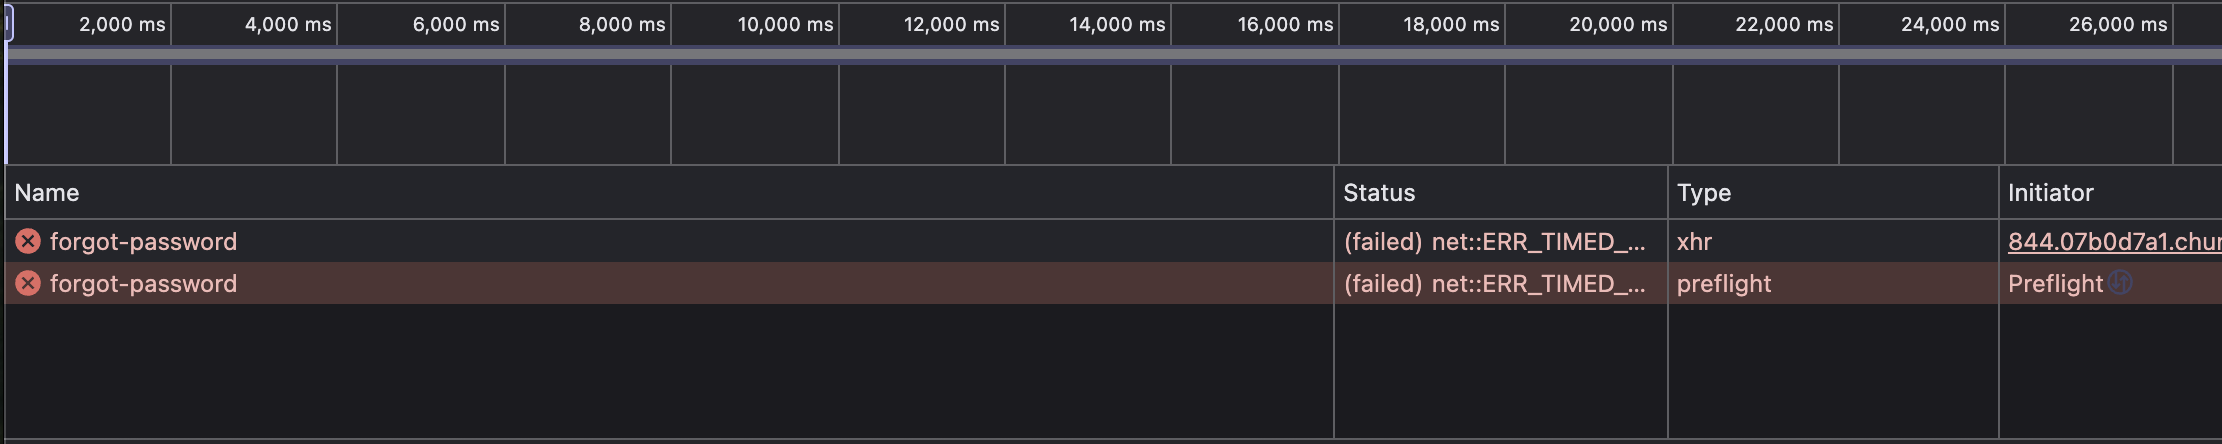Click the circular arrows icon beside Preflight initiator
This screenshot has width=2222, height=444.
(x=2120, y=283)
